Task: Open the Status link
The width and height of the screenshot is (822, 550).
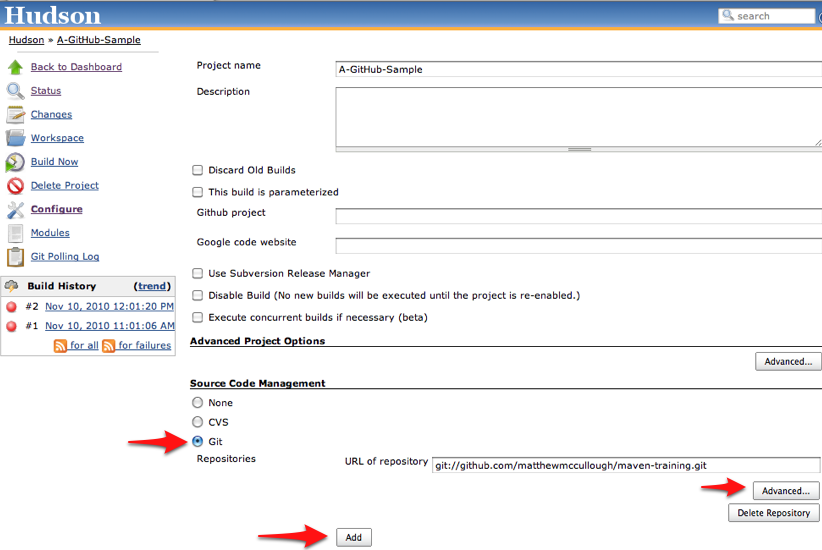Action: click(x=46, y=91)
